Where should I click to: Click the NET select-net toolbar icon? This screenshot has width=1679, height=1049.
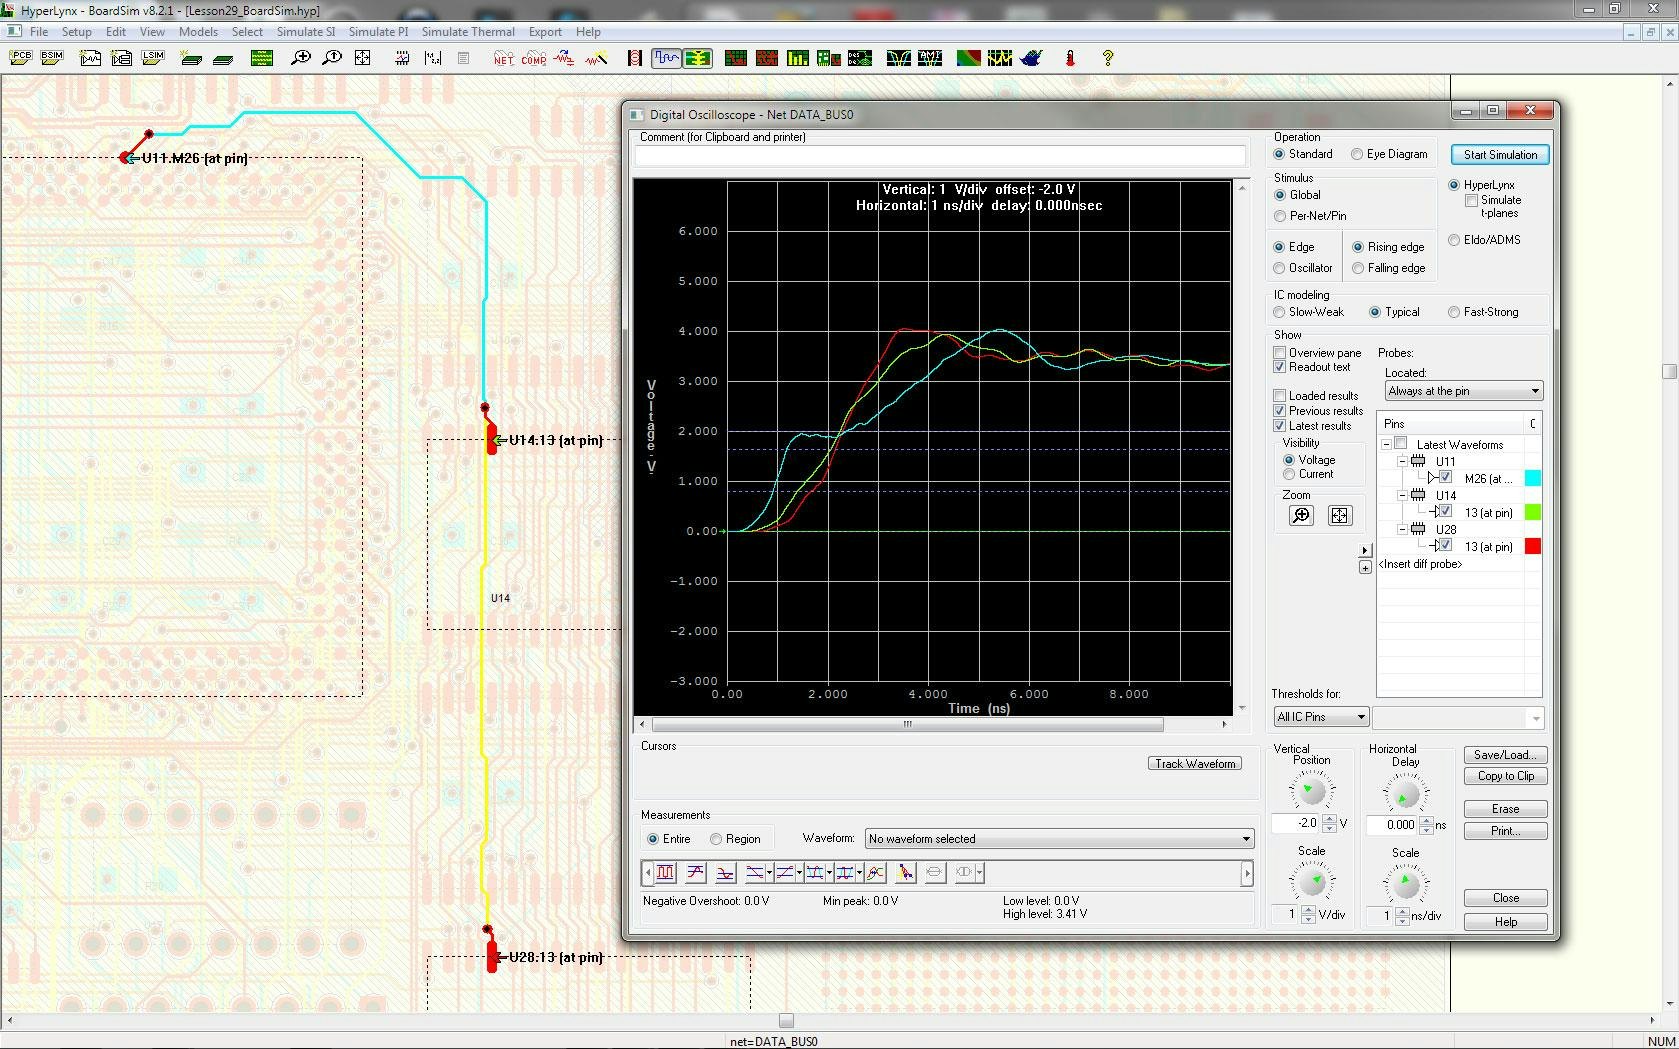(x=503, y=59)
